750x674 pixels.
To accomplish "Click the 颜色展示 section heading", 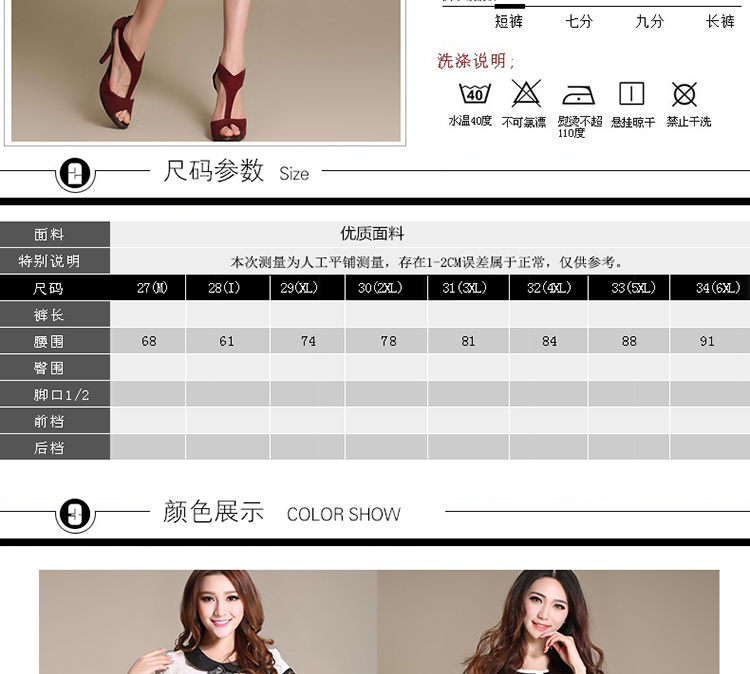I will pyautogui.click(x=213, y=512).
